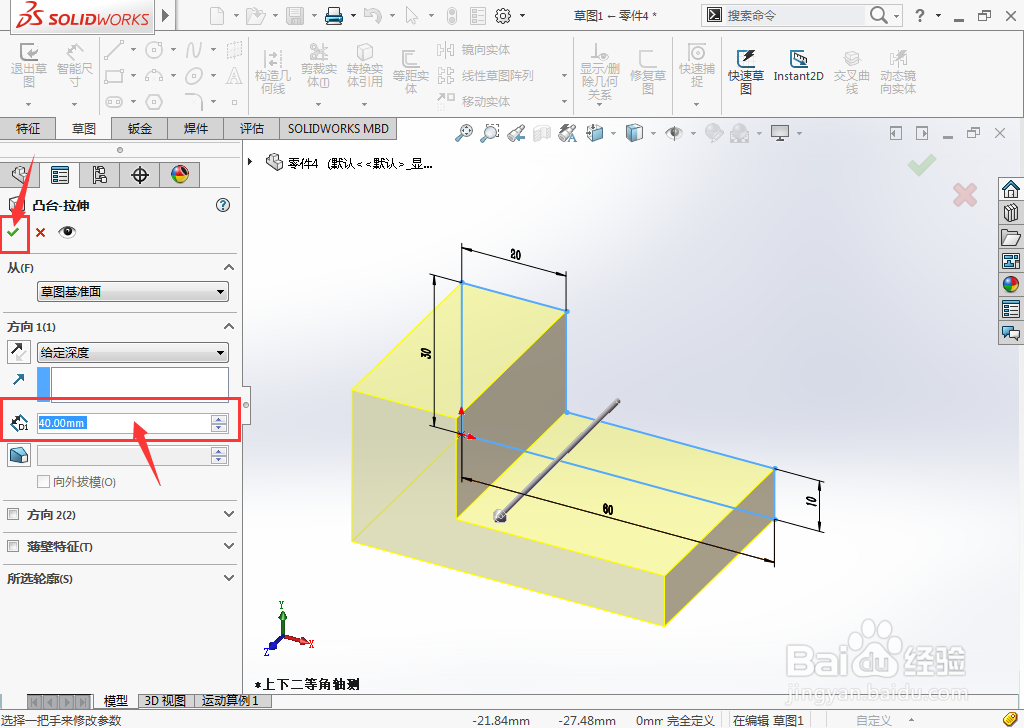Cancel the extrude with the red X
Screen dimensions: 1024x728
click(x=40, y=232)
